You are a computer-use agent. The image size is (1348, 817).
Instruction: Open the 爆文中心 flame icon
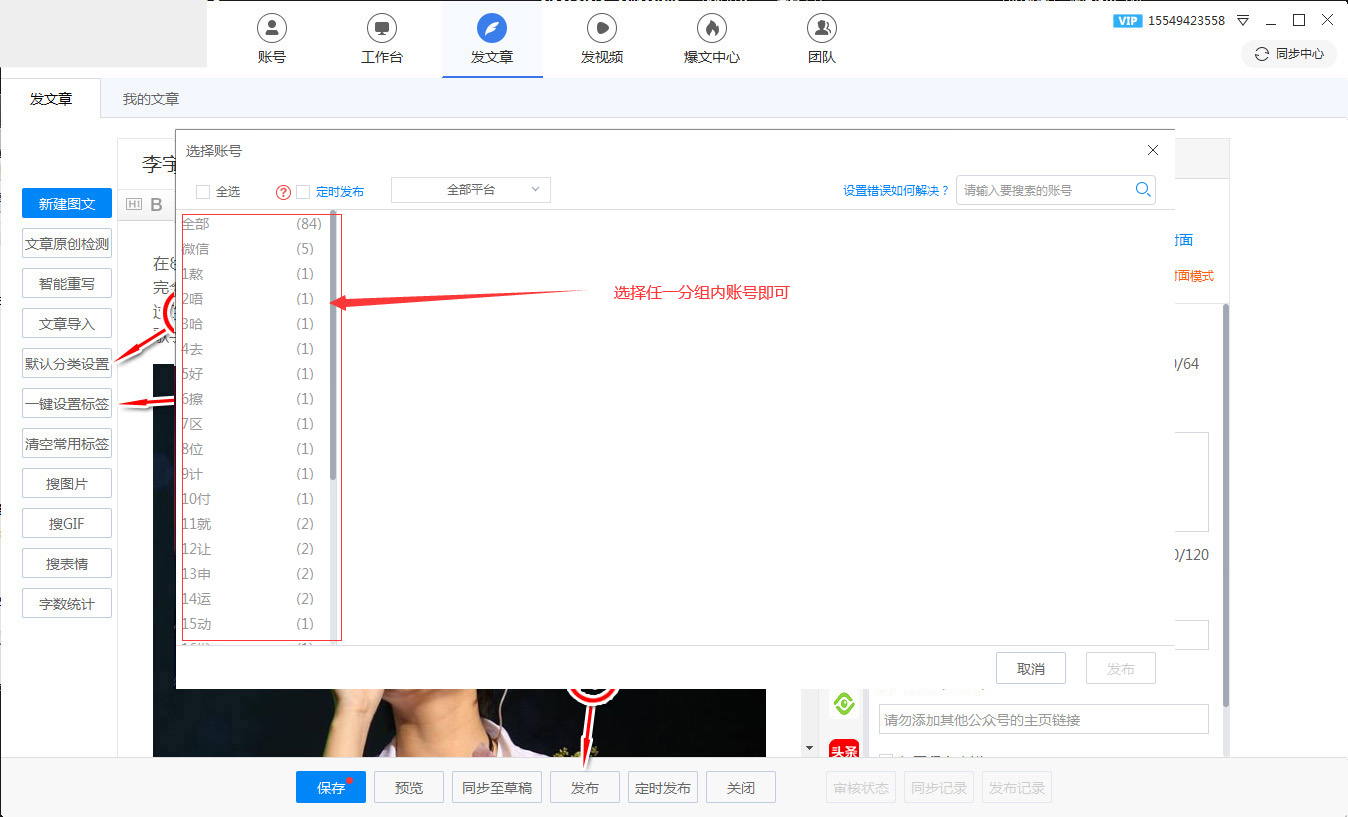(711, 27)
